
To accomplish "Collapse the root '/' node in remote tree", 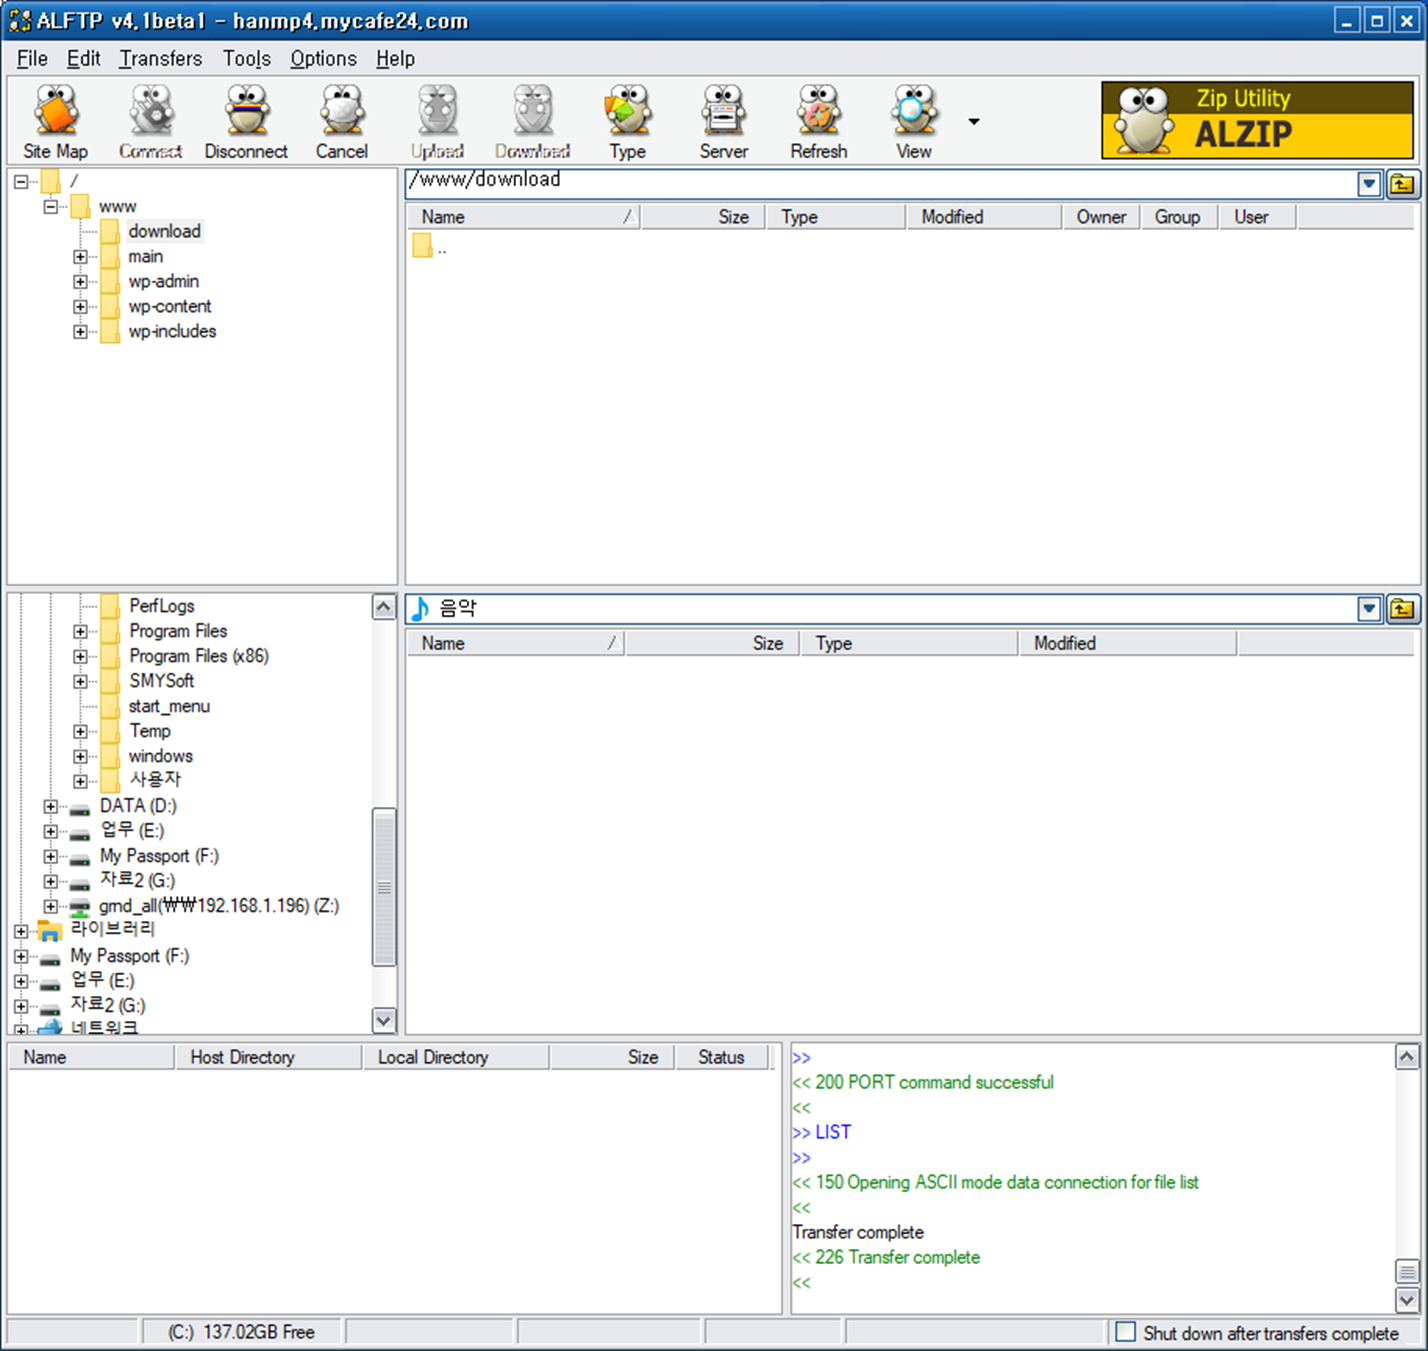I will click(x=21, y=182).
